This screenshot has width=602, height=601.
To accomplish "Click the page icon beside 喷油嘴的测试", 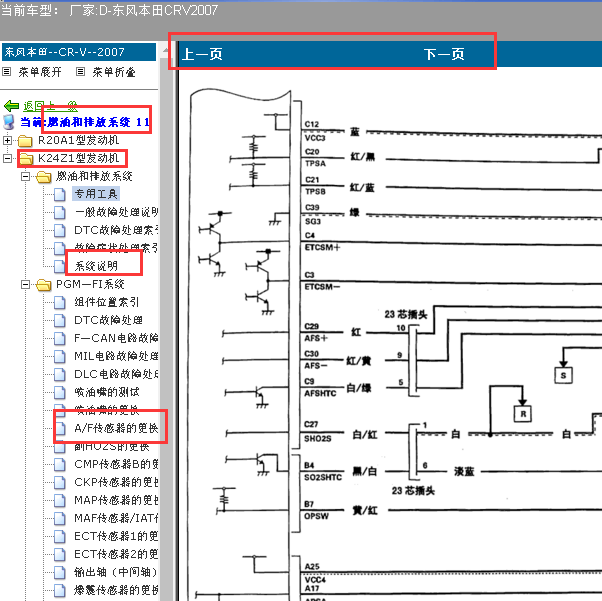I will [60, 392].
